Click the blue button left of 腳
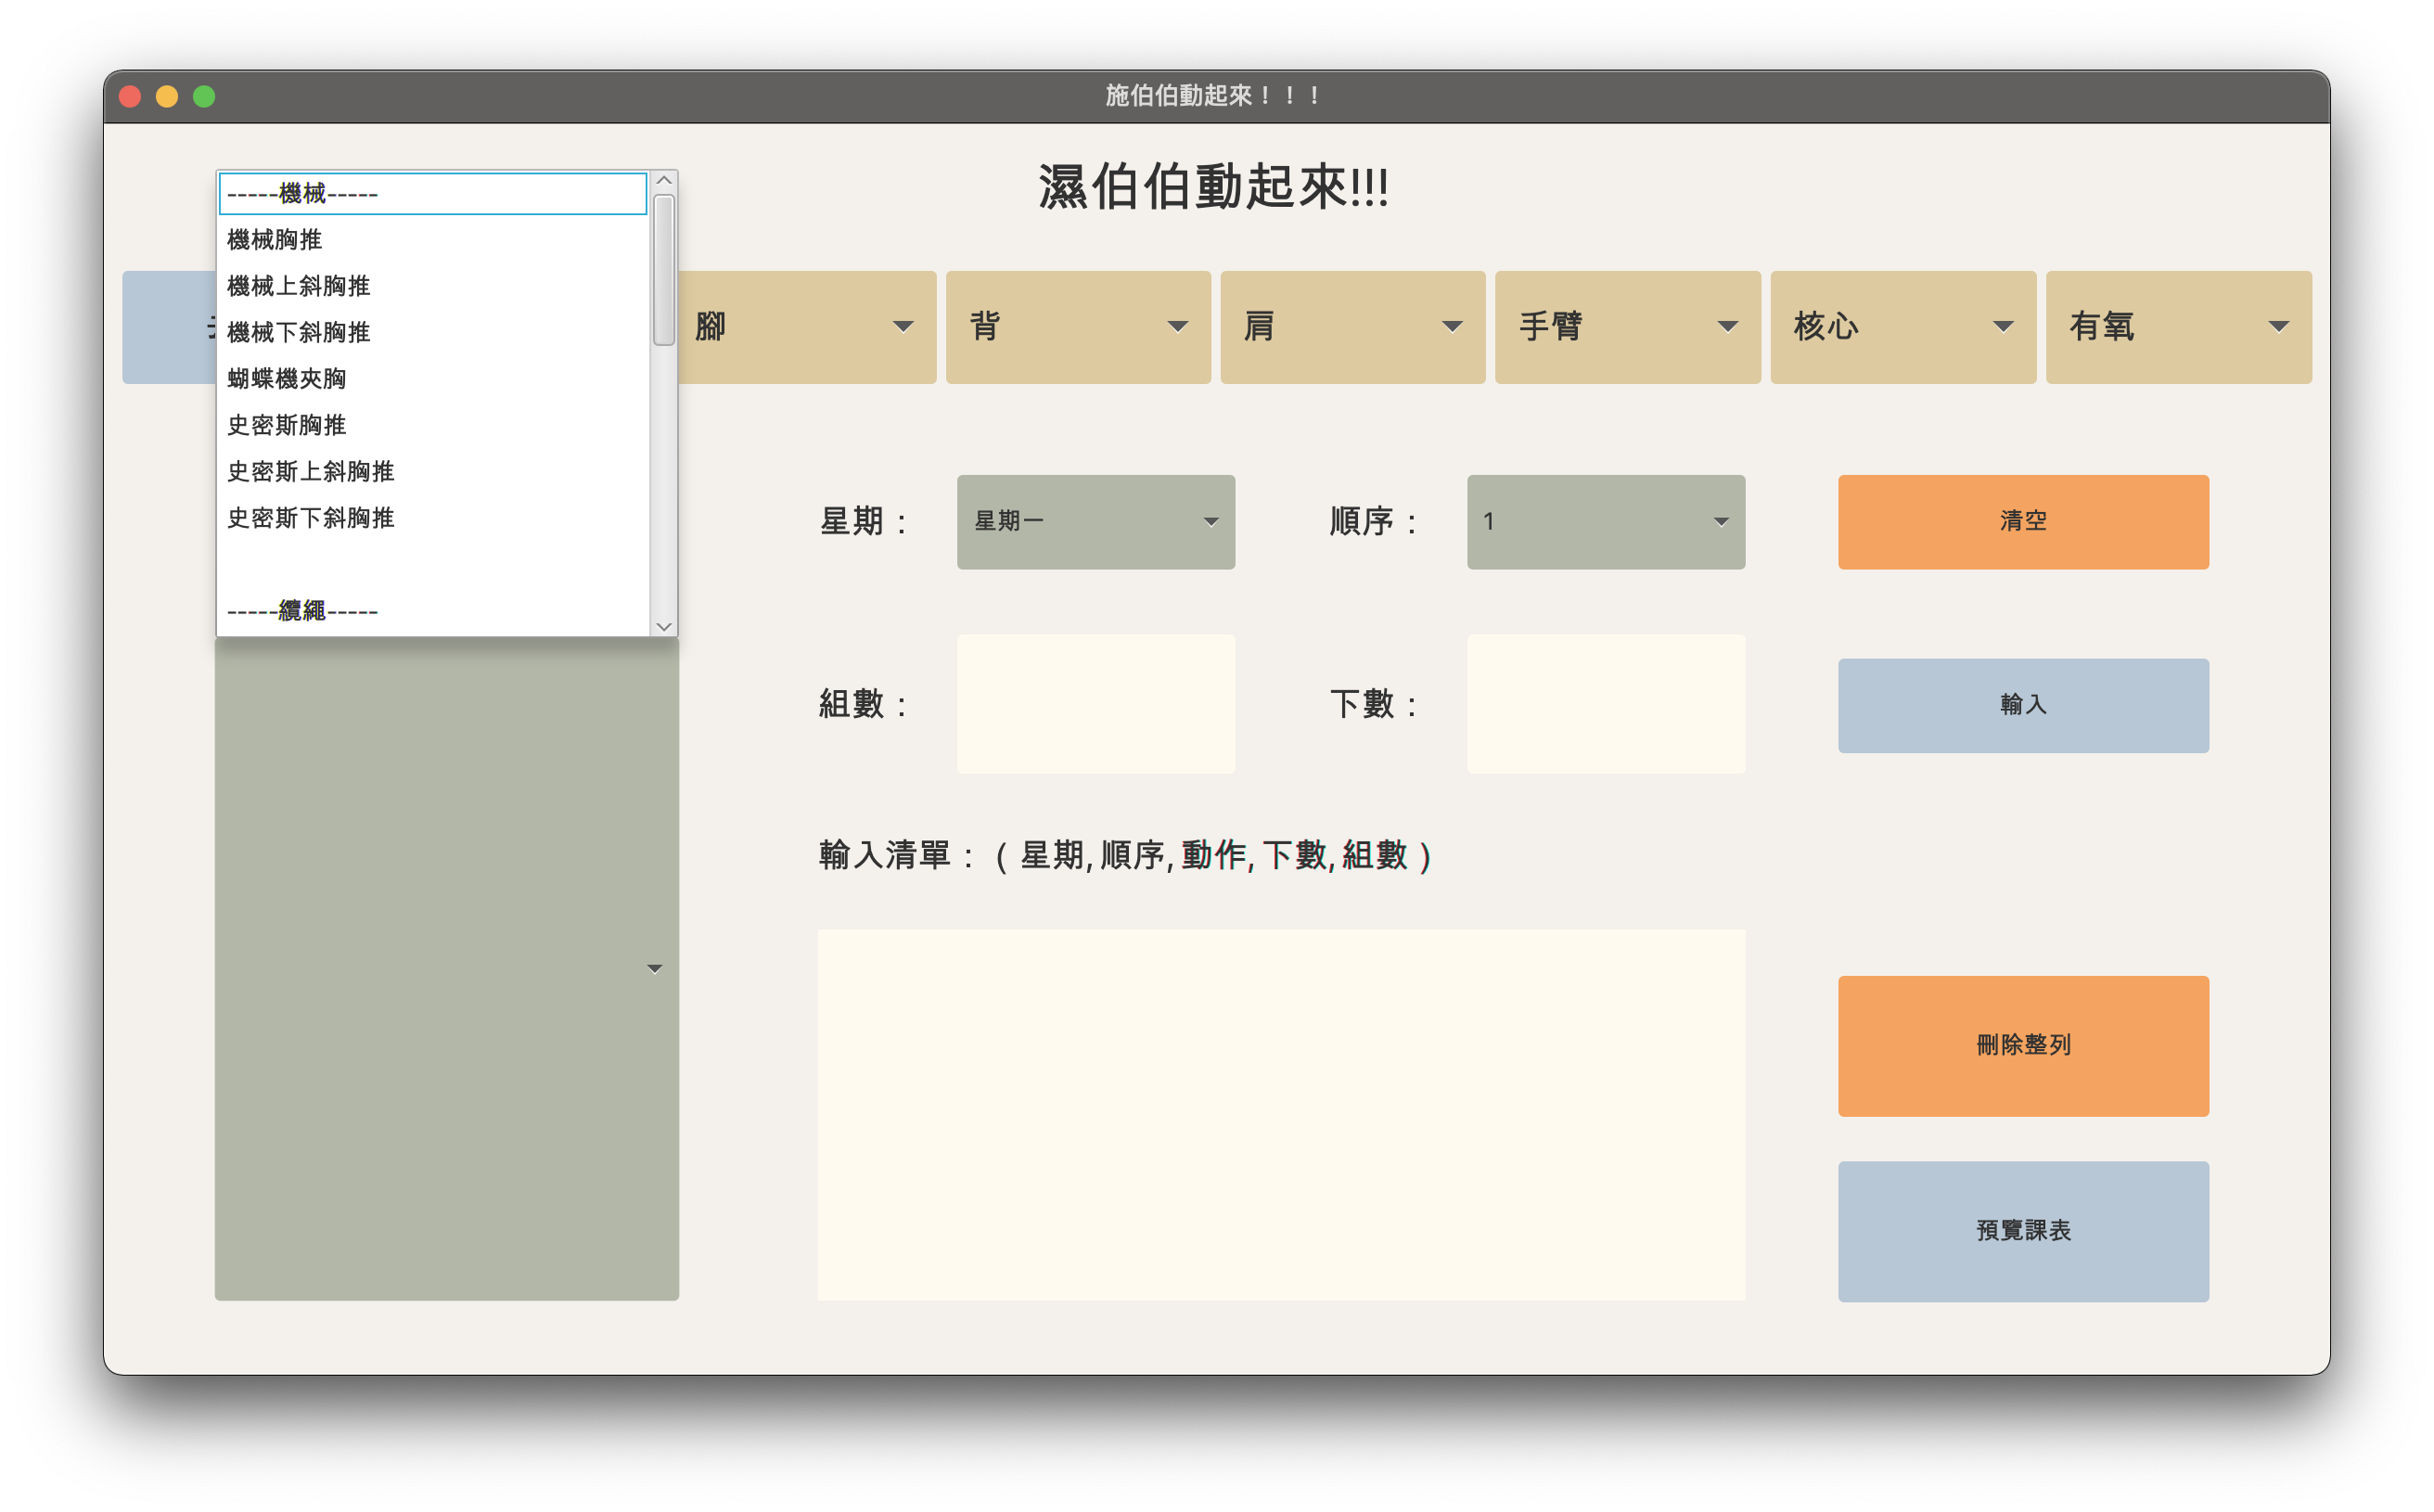2434x1512 pixels. [x=169, y=327]
